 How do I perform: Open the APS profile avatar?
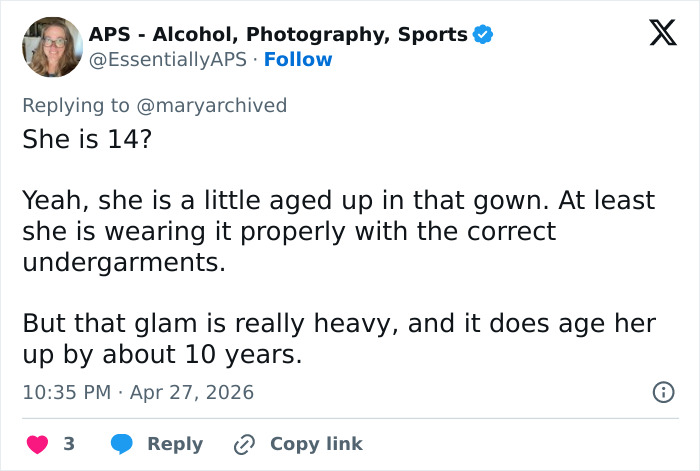coord(52,46)
